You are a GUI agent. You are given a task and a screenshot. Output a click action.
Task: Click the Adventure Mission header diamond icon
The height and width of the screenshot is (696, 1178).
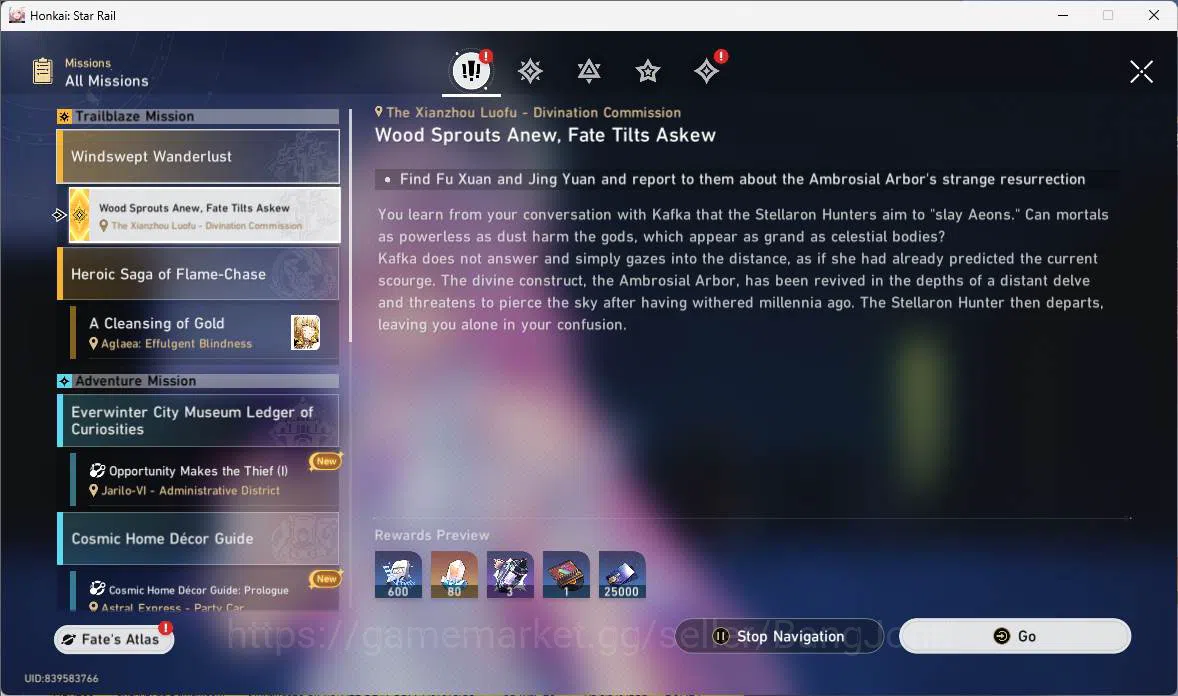pos(65,381)
